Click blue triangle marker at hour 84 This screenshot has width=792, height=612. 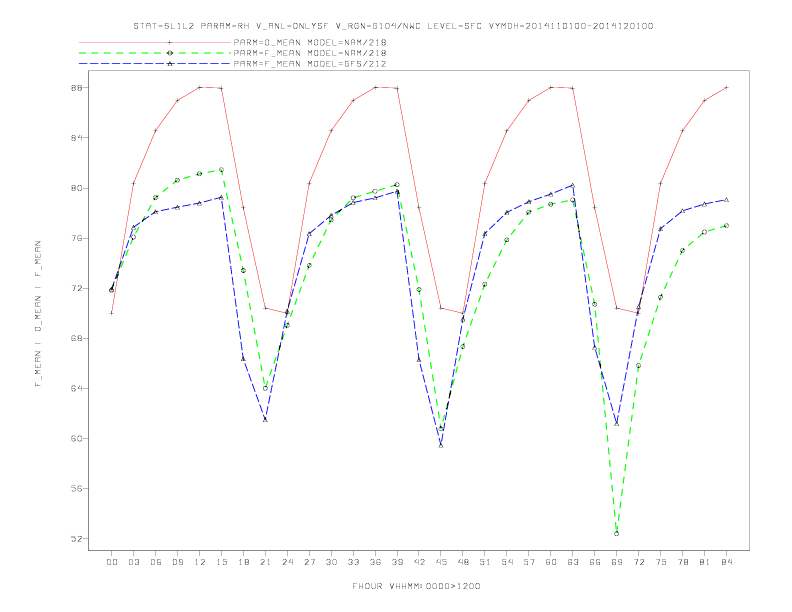727,200
